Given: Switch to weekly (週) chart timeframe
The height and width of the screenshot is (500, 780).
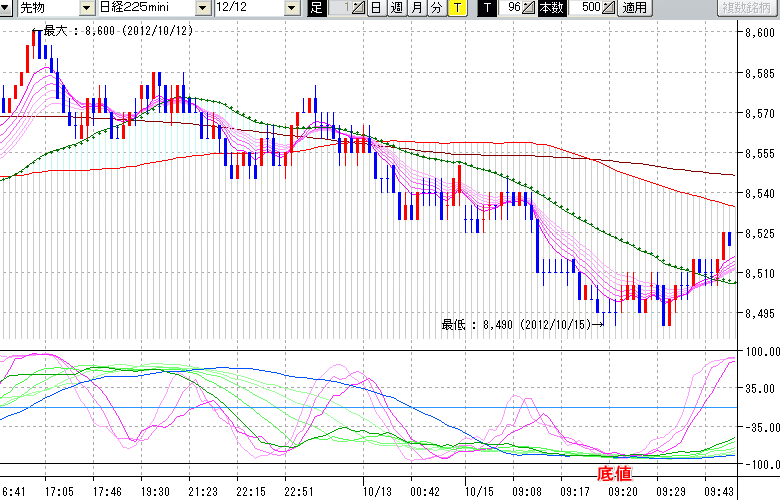Looking at the screenshot, I should pyautogui.click(x=395, y=8).
